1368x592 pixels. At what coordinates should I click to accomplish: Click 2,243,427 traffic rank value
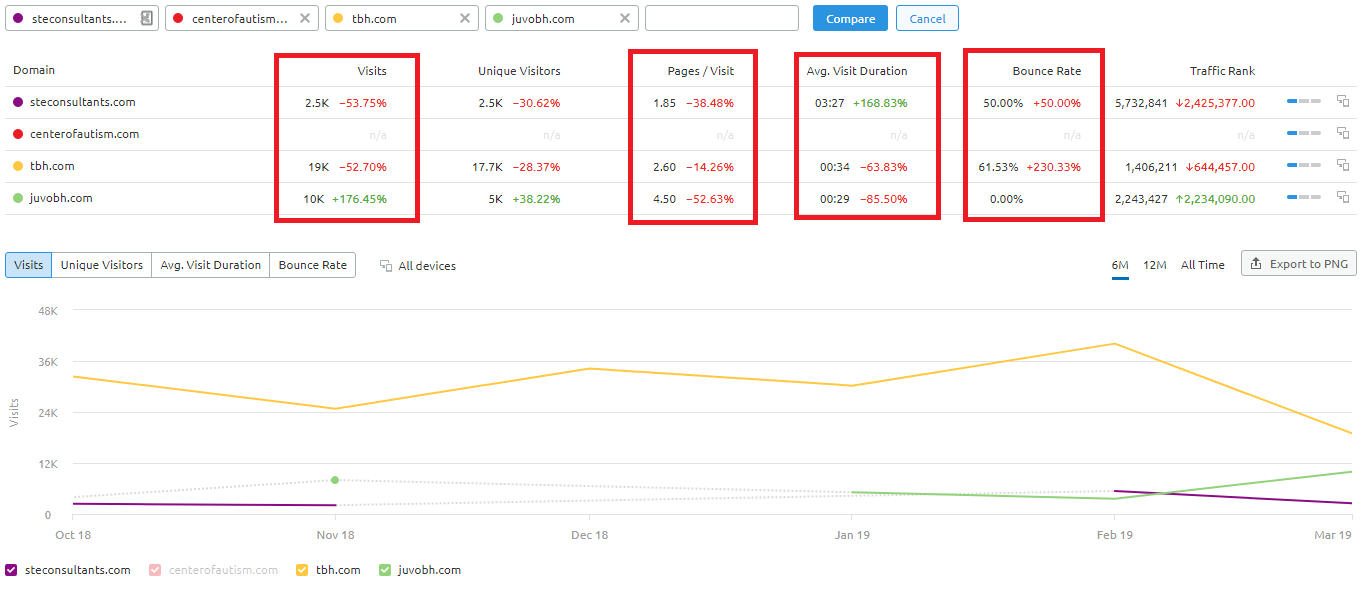1141,199
